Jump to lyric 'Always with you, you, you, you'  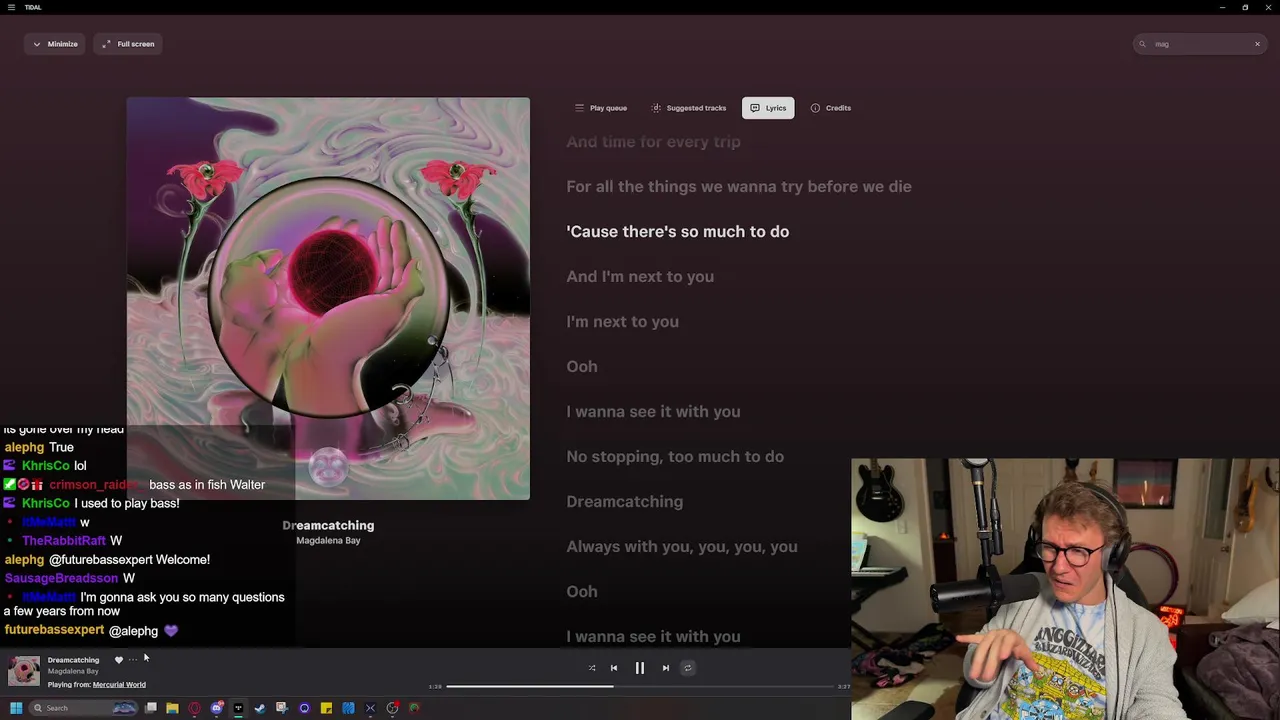(x=682, y=547)
